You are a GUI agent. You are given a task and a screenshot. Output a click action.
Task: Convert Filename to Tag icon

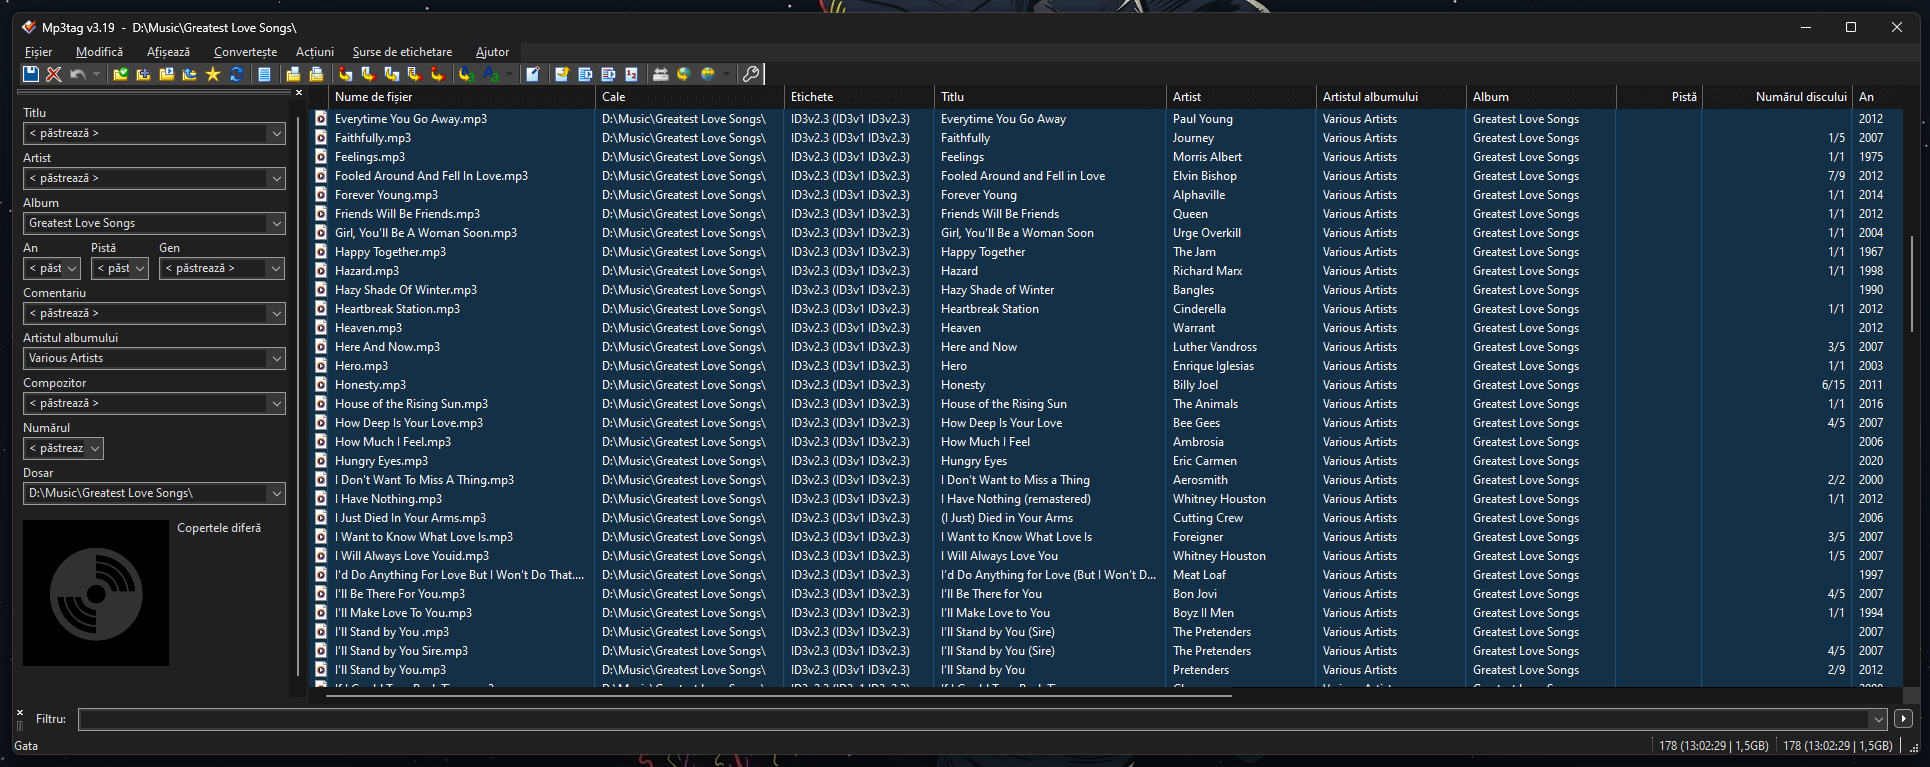point(369,74)
